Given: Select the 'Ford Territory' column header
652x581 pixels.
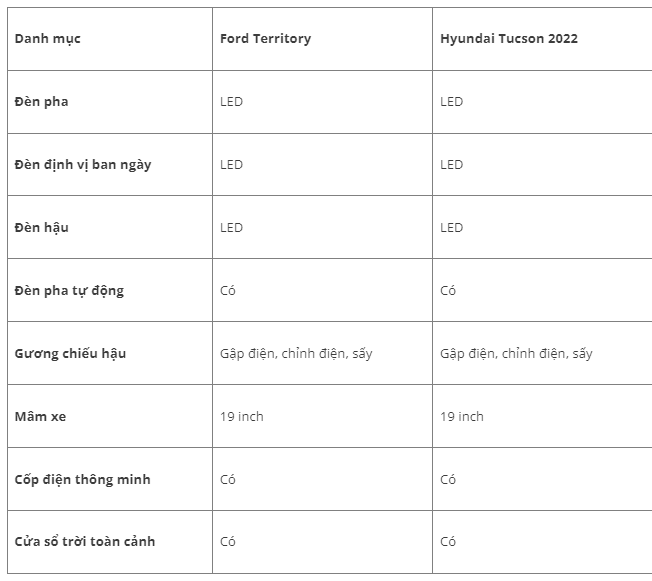Looking at the screenshot, I should (265, 39).
